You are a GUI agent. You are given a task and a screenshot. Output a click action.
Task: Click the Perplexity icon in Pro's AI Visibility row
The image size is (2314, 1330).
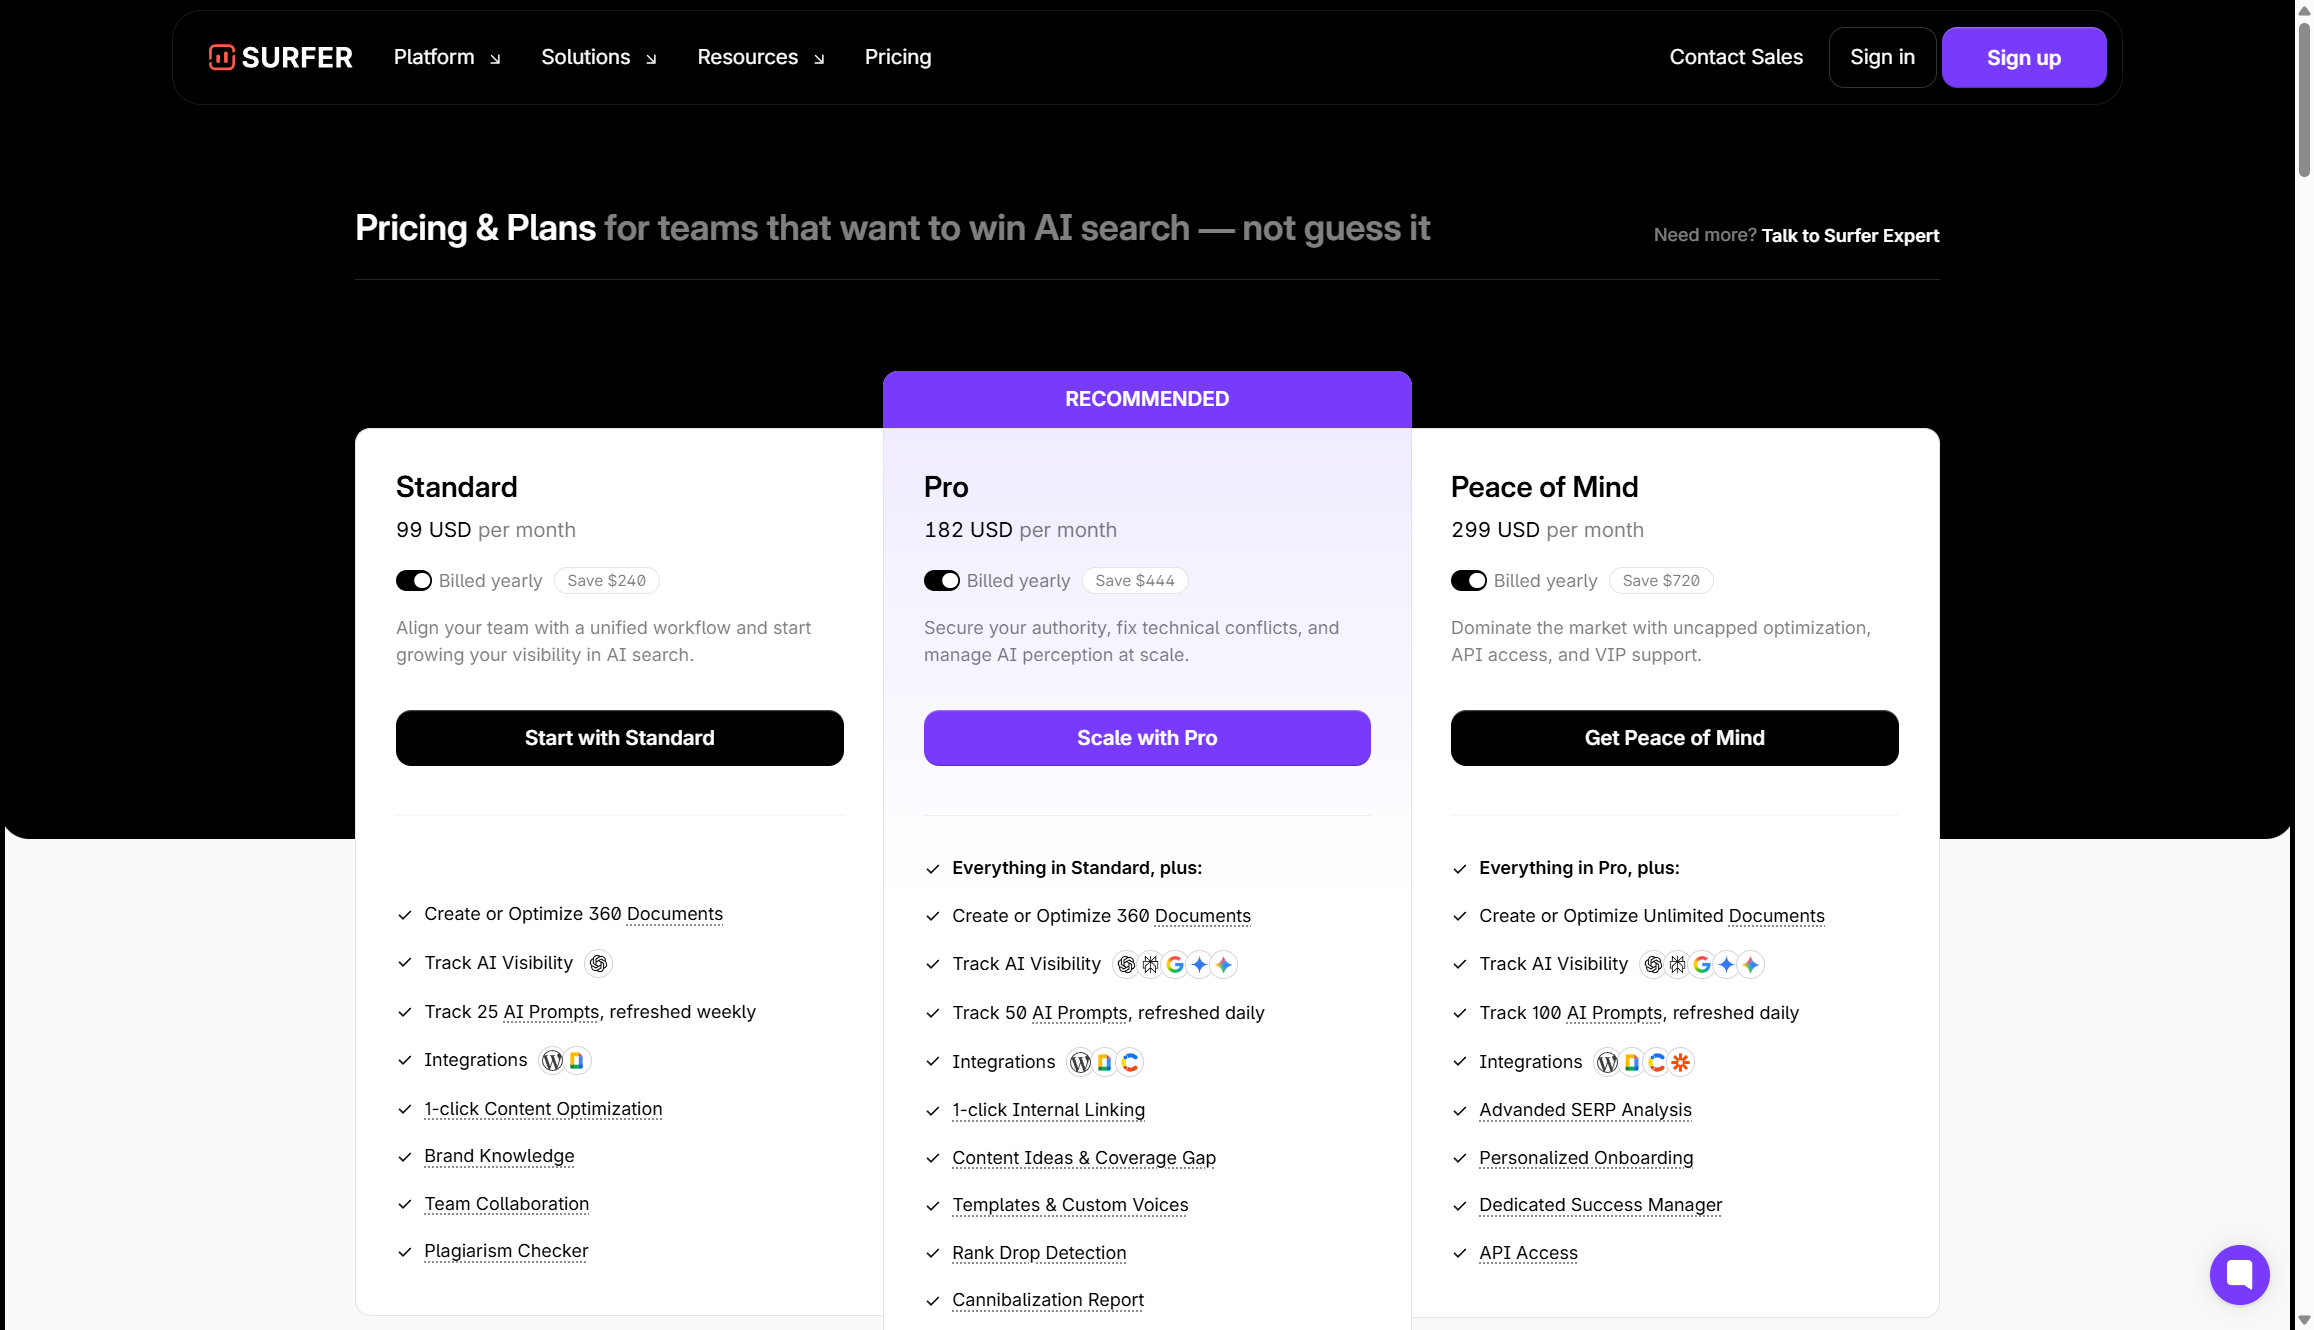click(1150, 964)
